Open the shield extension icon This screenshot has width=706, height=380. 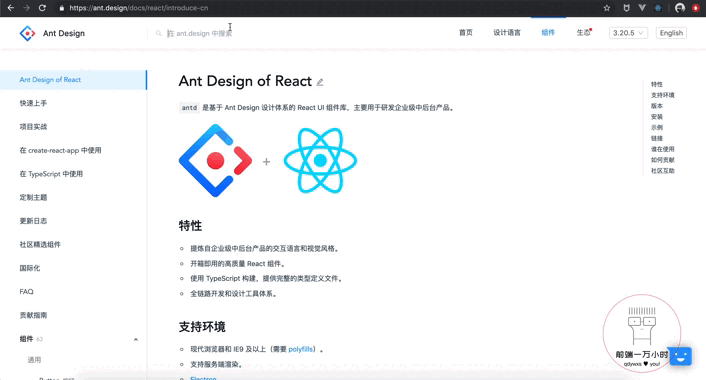click(626, 8)
